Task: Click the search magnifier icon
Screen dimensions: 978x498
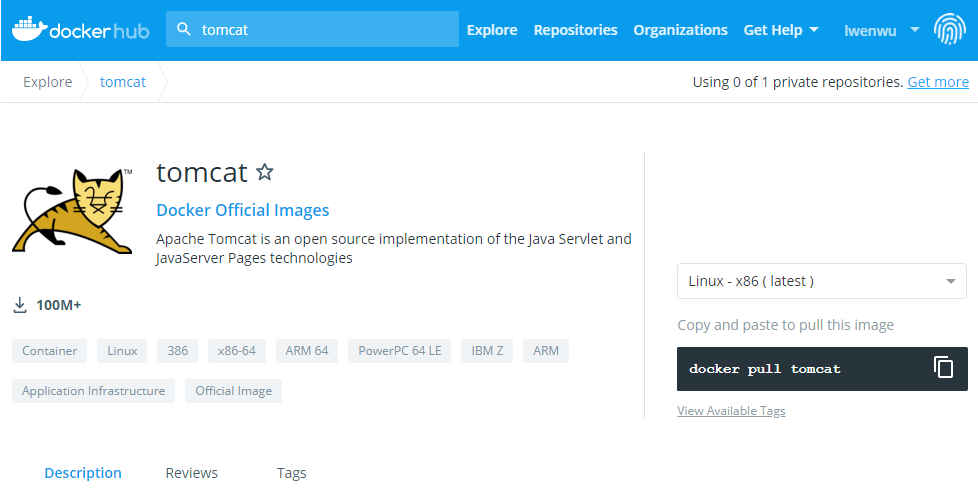Action: tap(183, 30)
